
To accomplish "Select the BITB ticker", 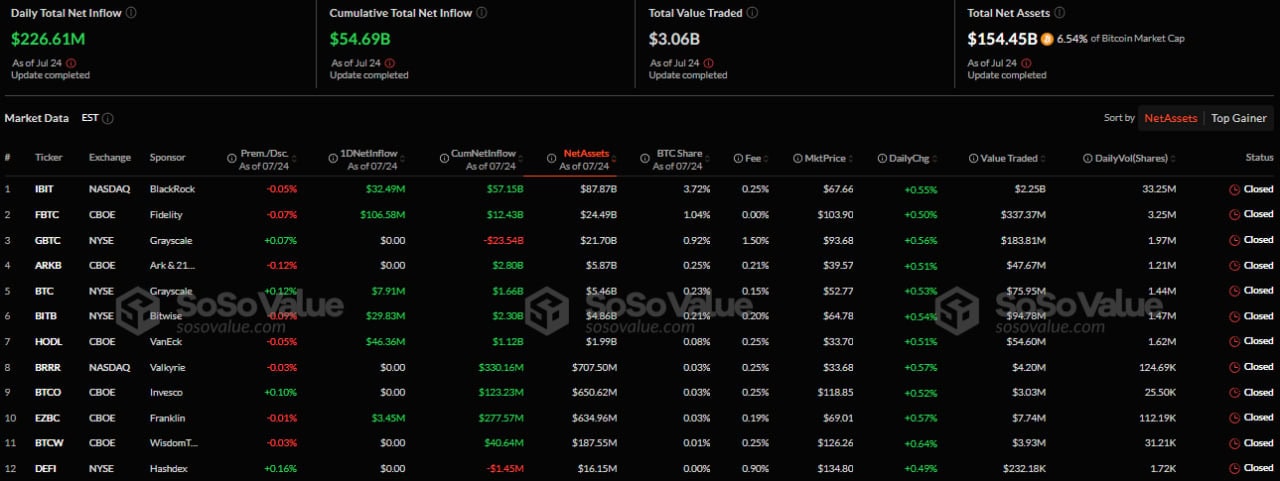I will pyautogui.click(x=45, y=316).
